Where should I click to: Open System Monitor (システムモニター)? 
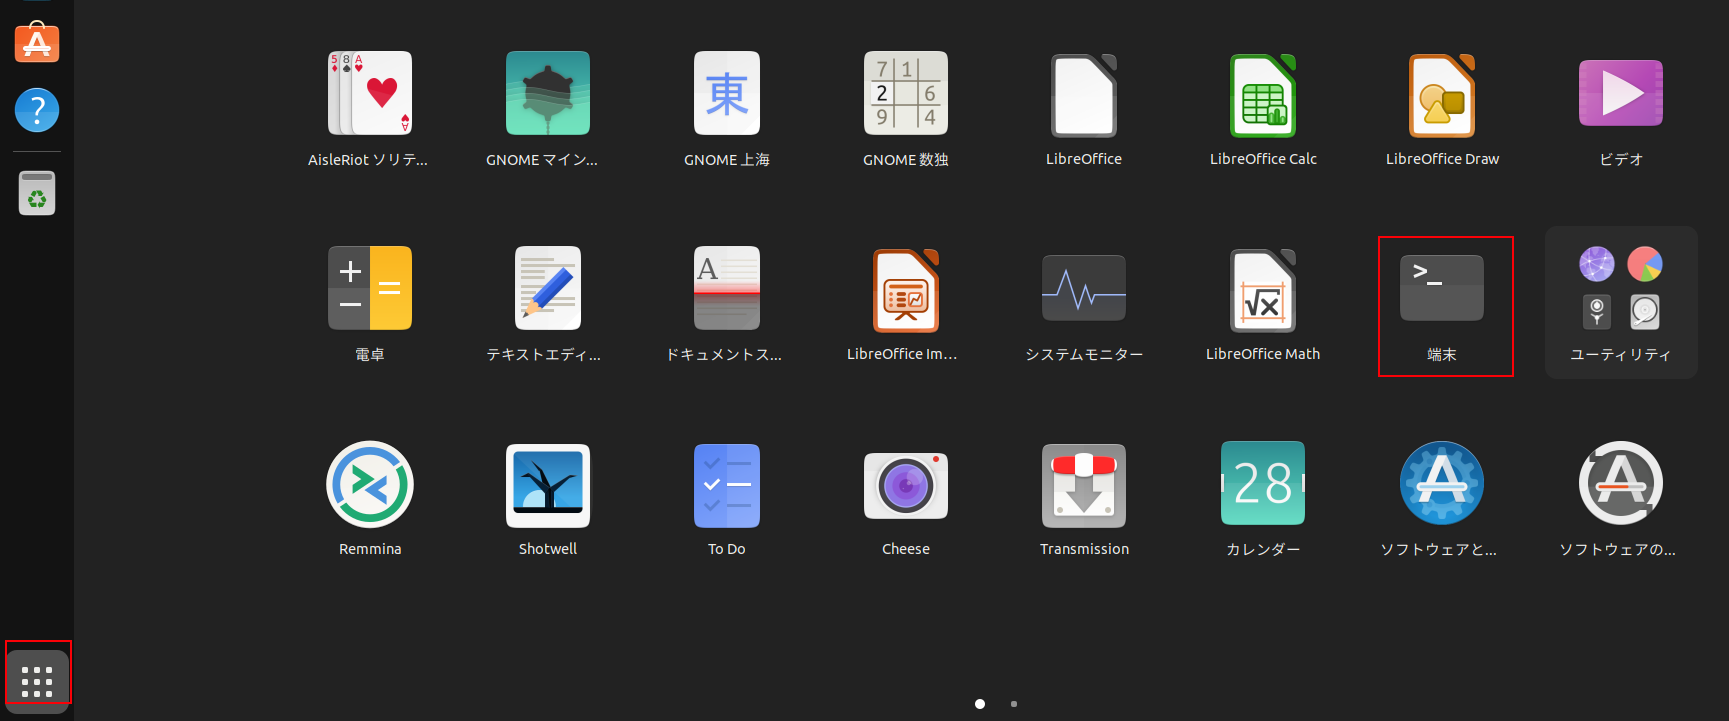tap(1084, 288)
